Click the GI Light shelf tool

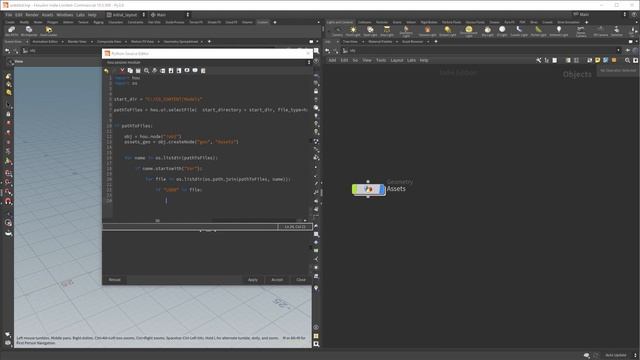tap(502, 31)
